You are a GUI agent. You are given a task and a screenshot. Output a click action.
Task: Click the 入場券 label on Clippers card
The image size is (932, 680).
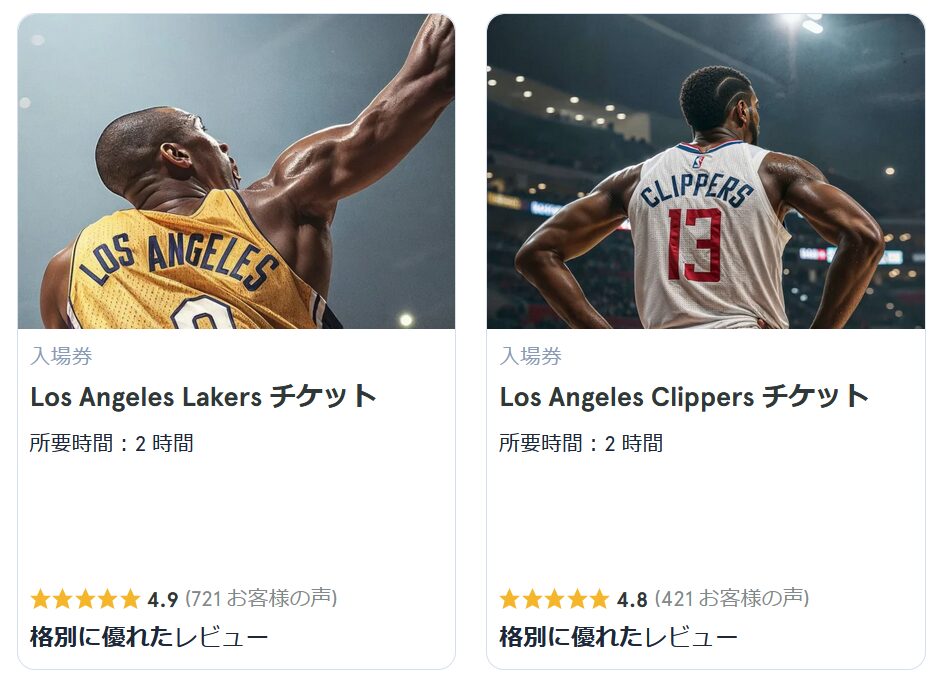531,356
